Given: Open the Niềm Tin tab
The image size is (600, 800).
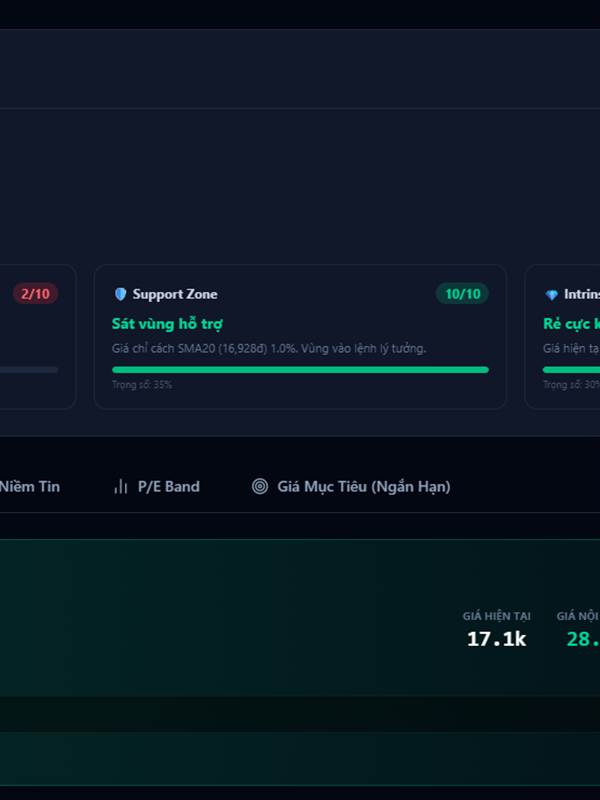Looking at the screenshot, I should coord(30,487).
